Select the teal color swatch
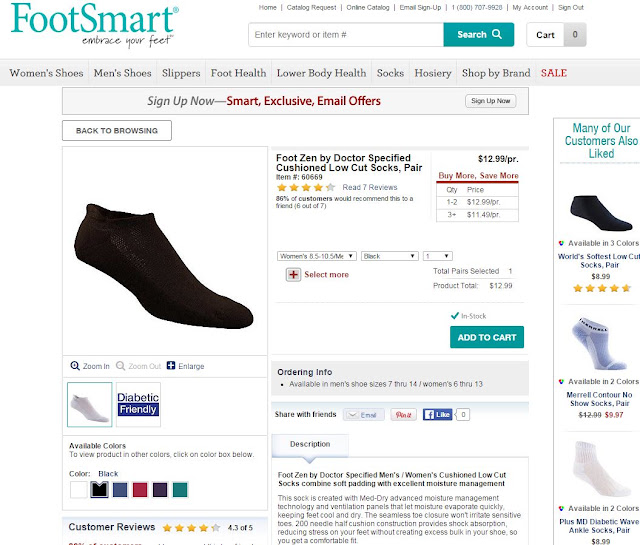 pos(180,489)
